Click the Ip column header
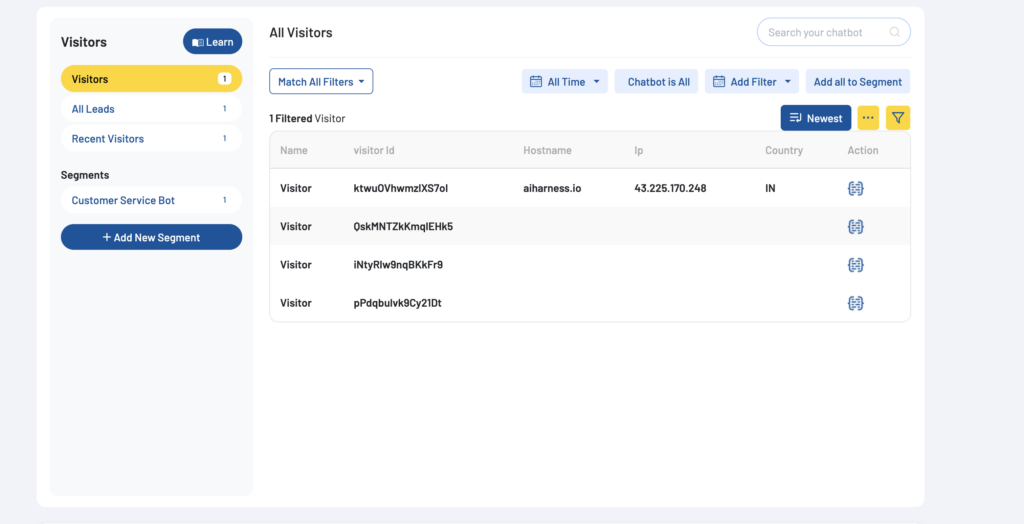1024x524 pixels. pos(639,150)
